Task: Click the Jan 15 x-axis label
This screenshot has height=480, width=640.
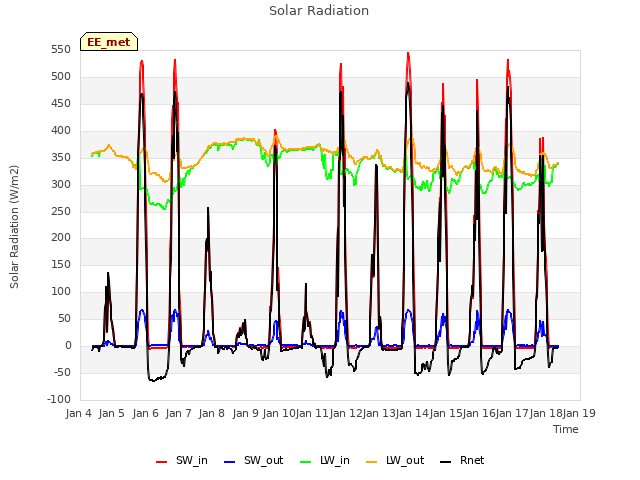Action: click(446, 413)
